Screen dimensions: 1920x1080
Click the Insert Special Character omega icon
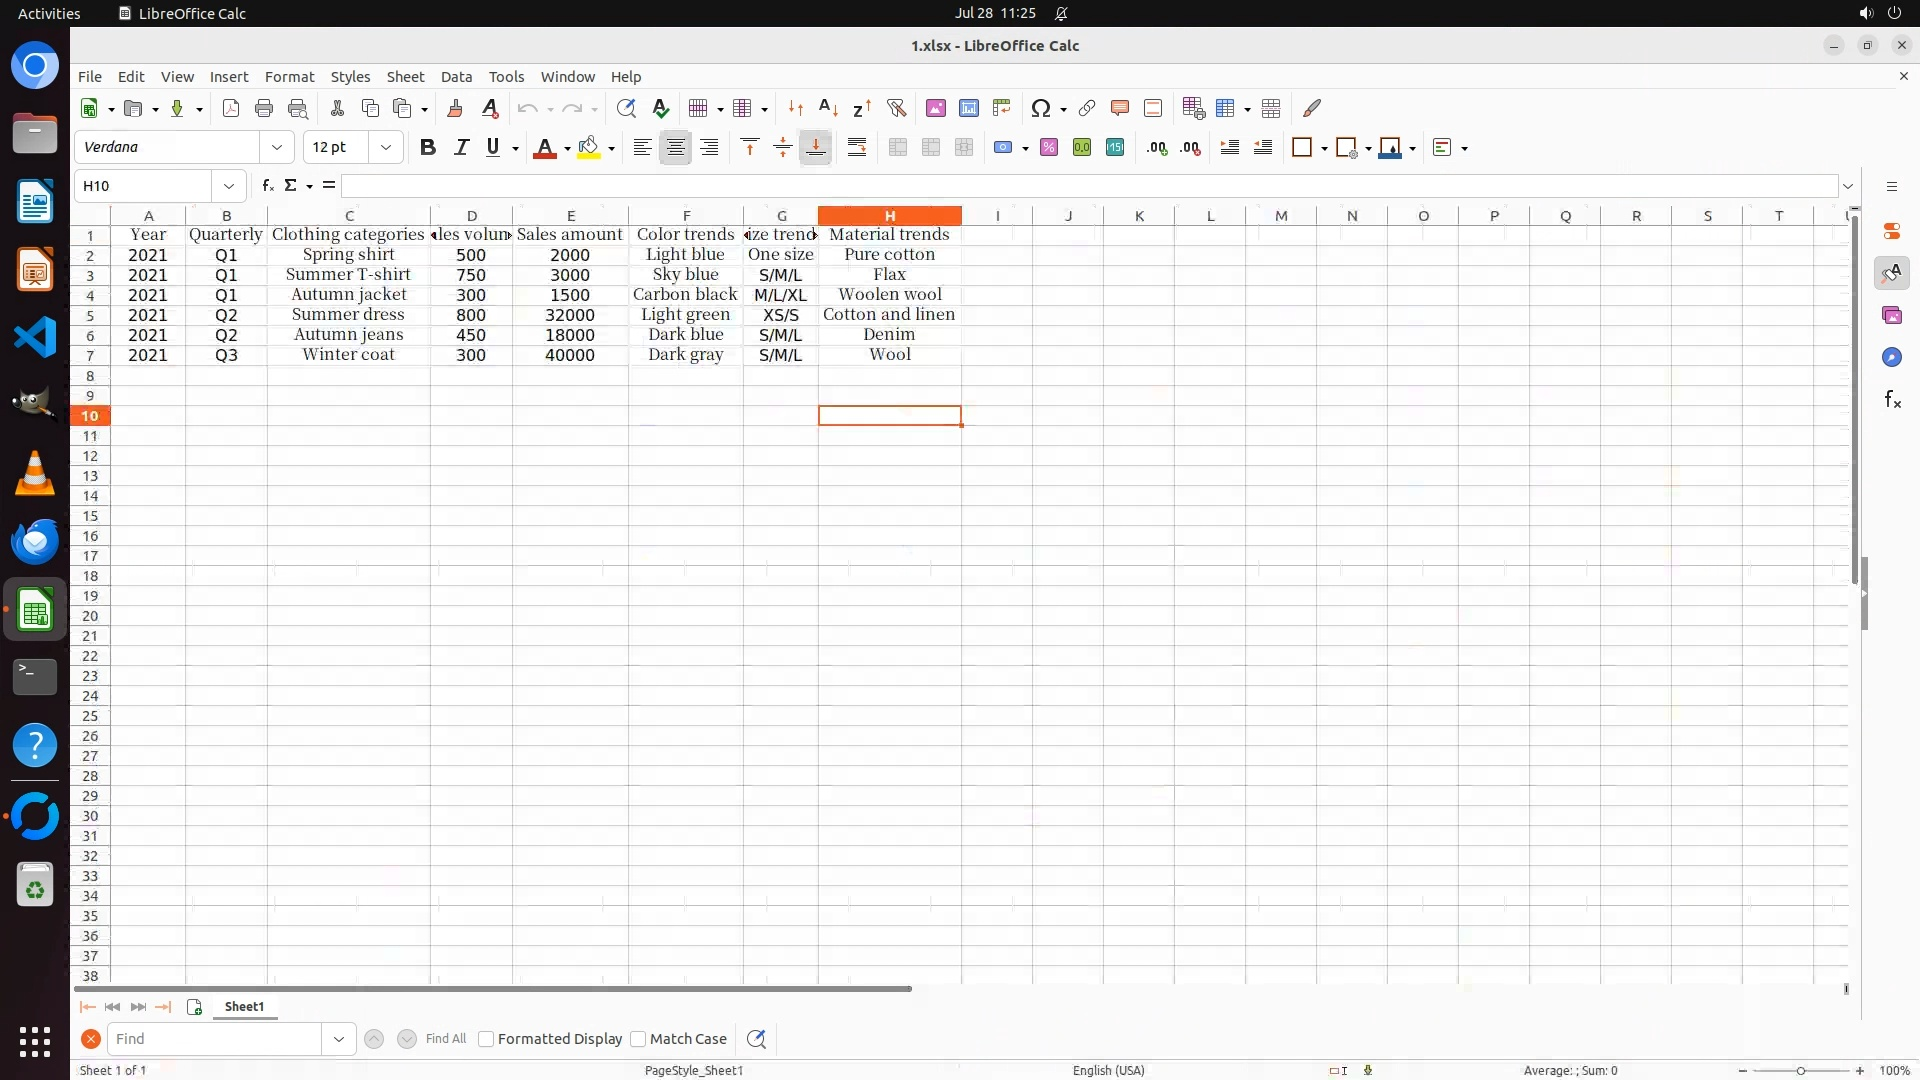click(1040, 108)
